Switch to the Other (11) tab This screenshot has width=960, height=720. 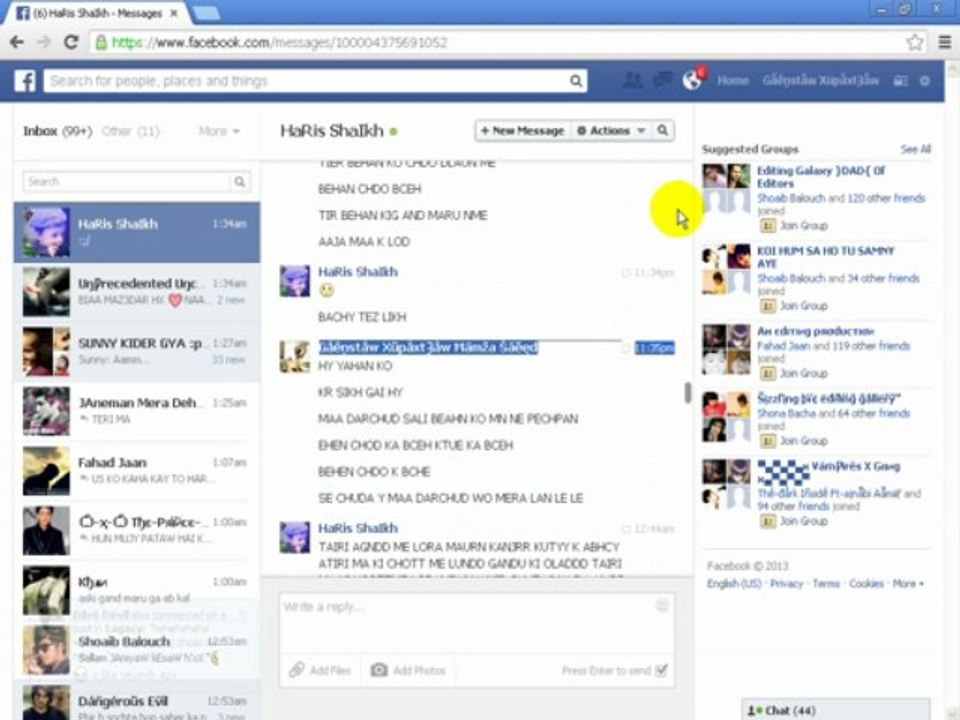[x=130, y=131]
